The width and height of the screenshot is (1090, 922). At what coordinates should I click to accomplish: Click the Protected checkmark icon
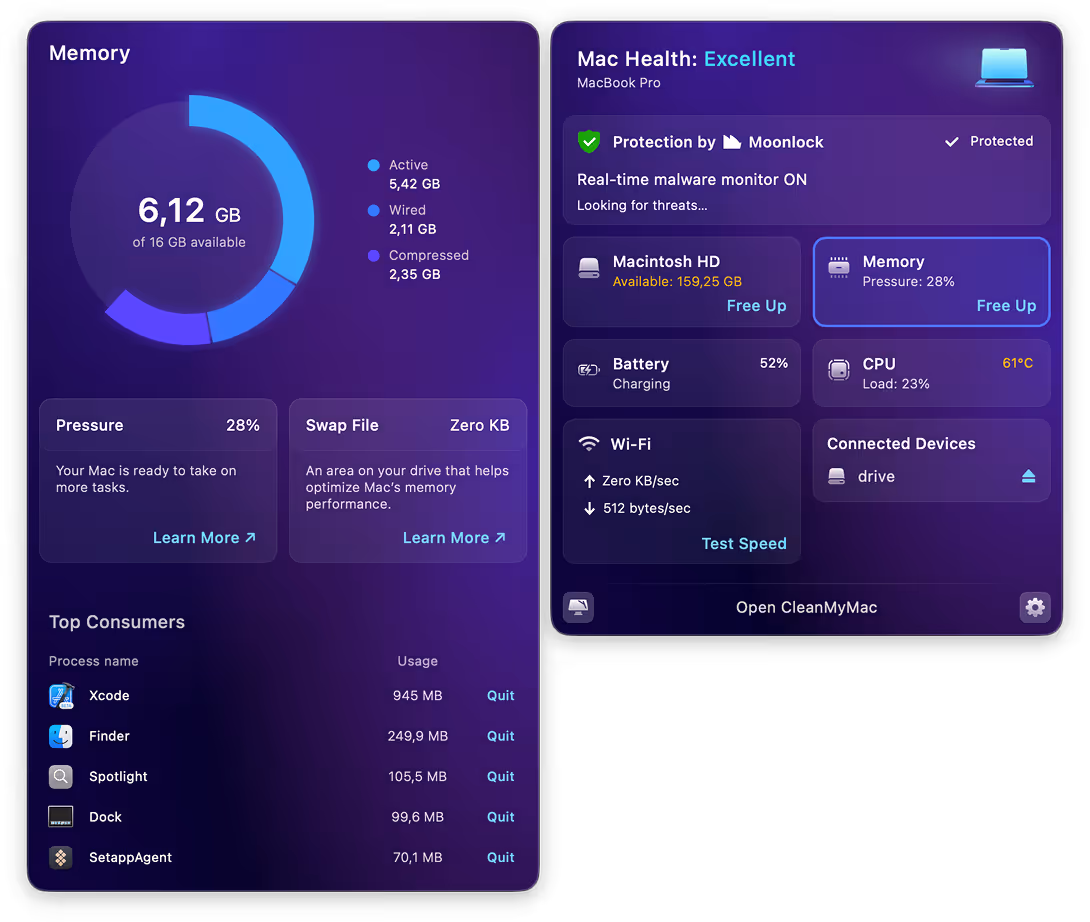point(952,142)
